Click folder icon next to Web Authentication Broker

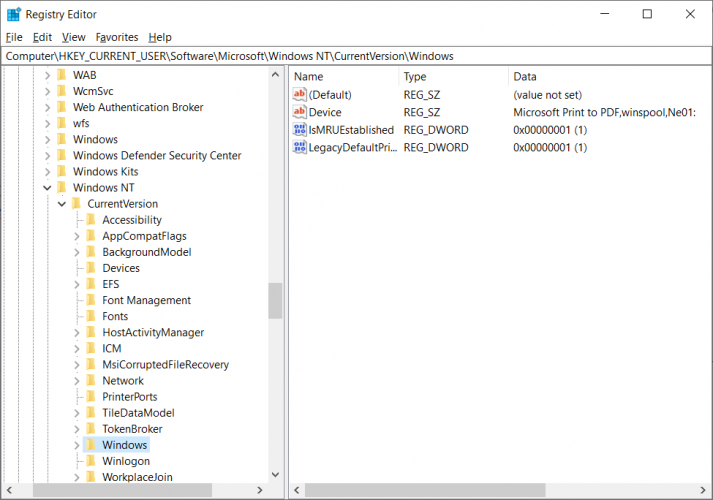pyautogui.click(x=62, y=107)
